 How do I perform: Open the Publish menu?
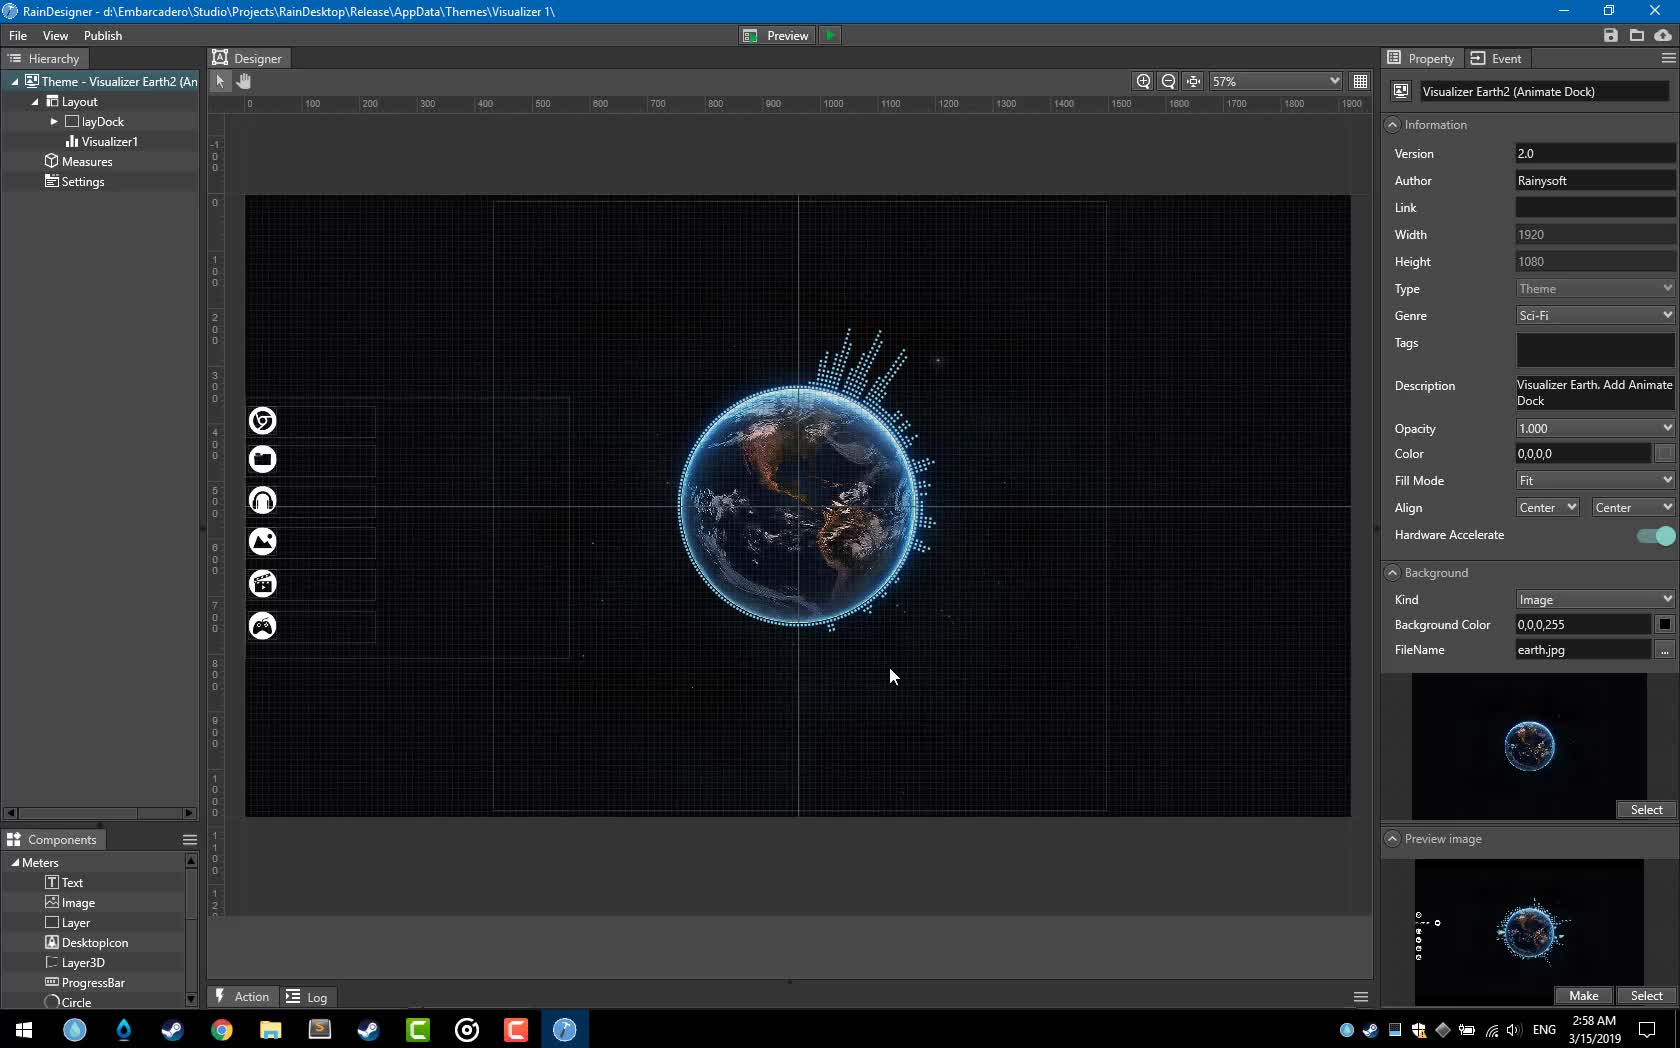coord(103,35)
